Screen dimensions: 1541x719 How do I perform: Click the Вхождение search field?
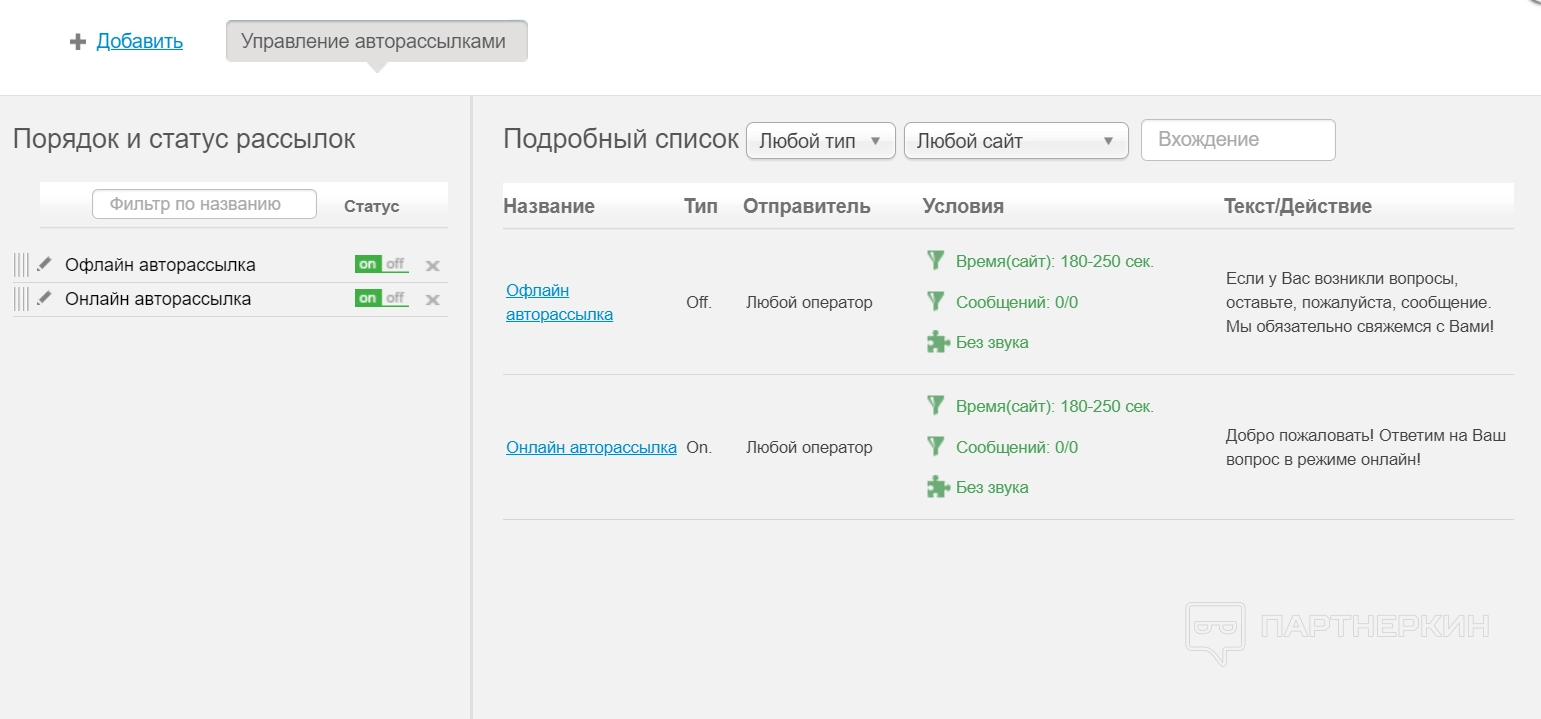1237,140
